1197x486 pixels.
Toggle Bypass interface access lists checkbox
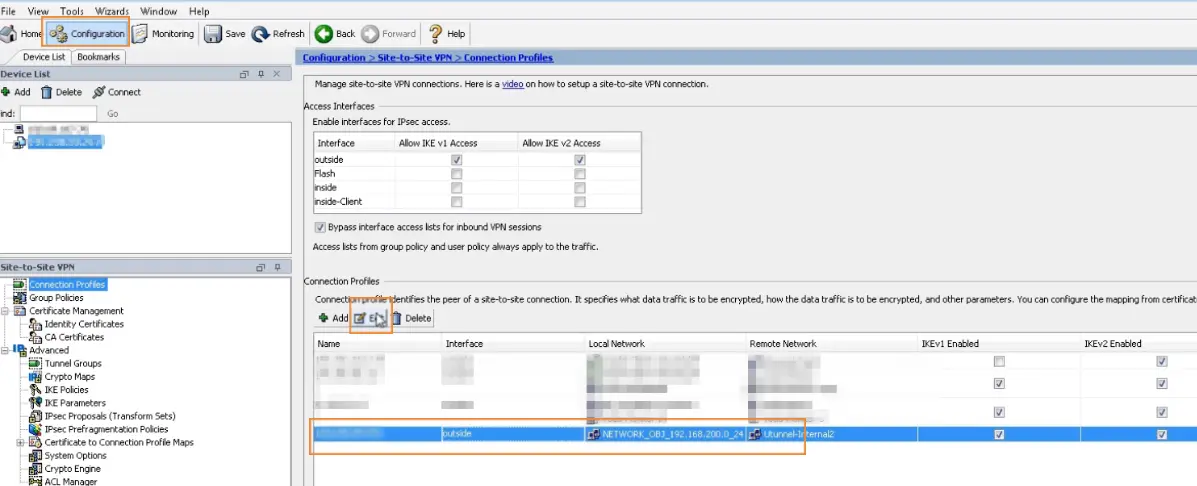[320, 227]
